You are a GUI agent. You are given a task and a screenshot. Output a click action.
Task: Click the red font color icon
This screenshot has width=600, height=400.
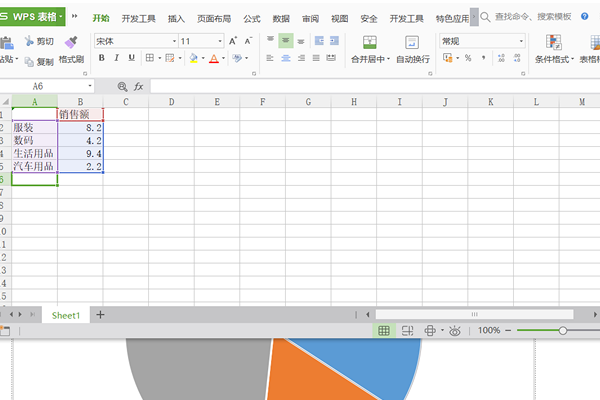click(214, 59)
